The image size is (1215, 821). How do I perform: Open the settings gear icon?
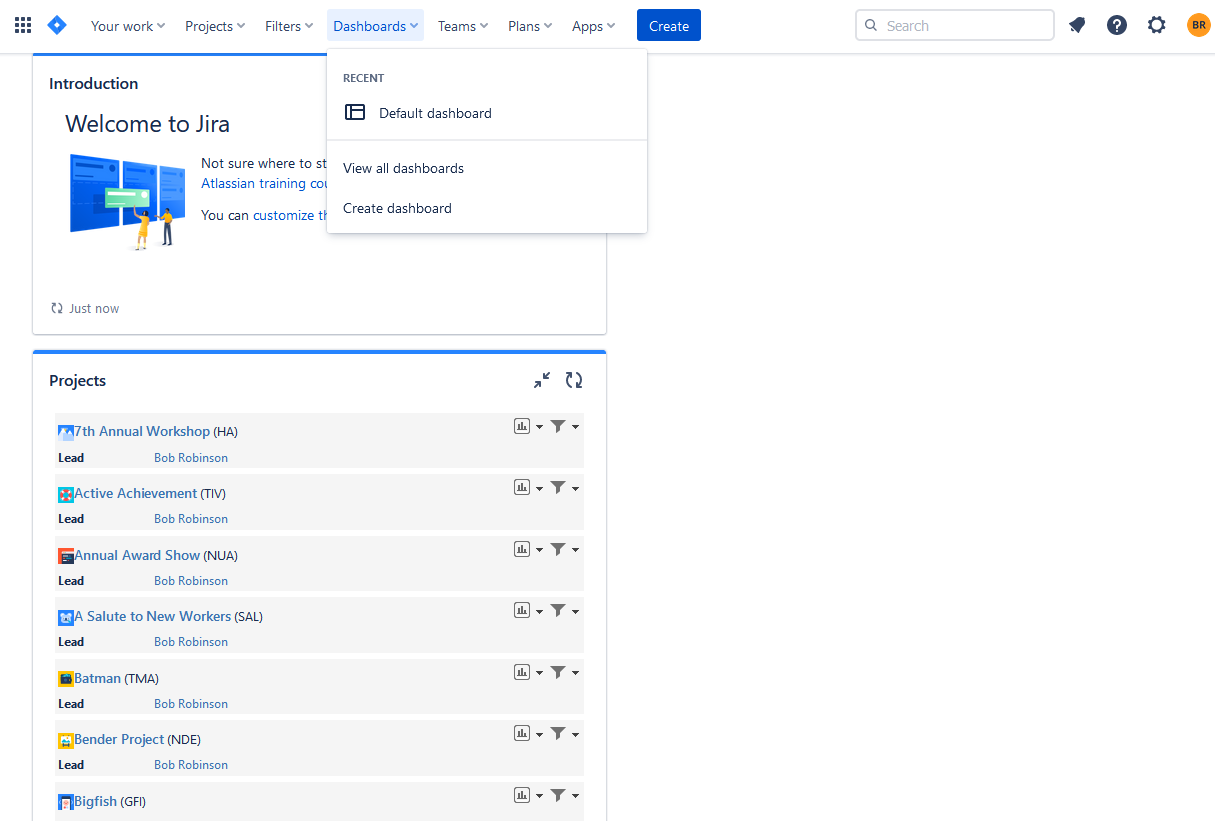click(x=1157, y=26)
